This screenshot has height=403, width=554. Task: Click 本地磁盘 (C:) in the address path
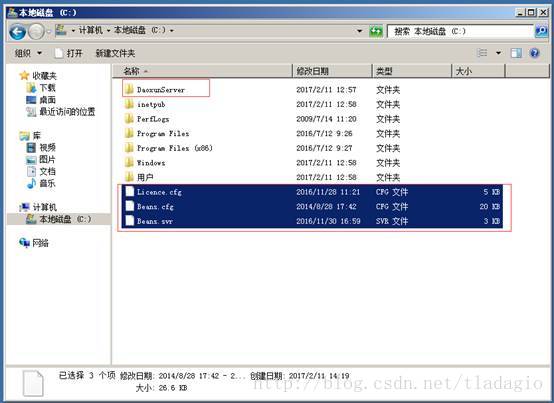(140, 30)
